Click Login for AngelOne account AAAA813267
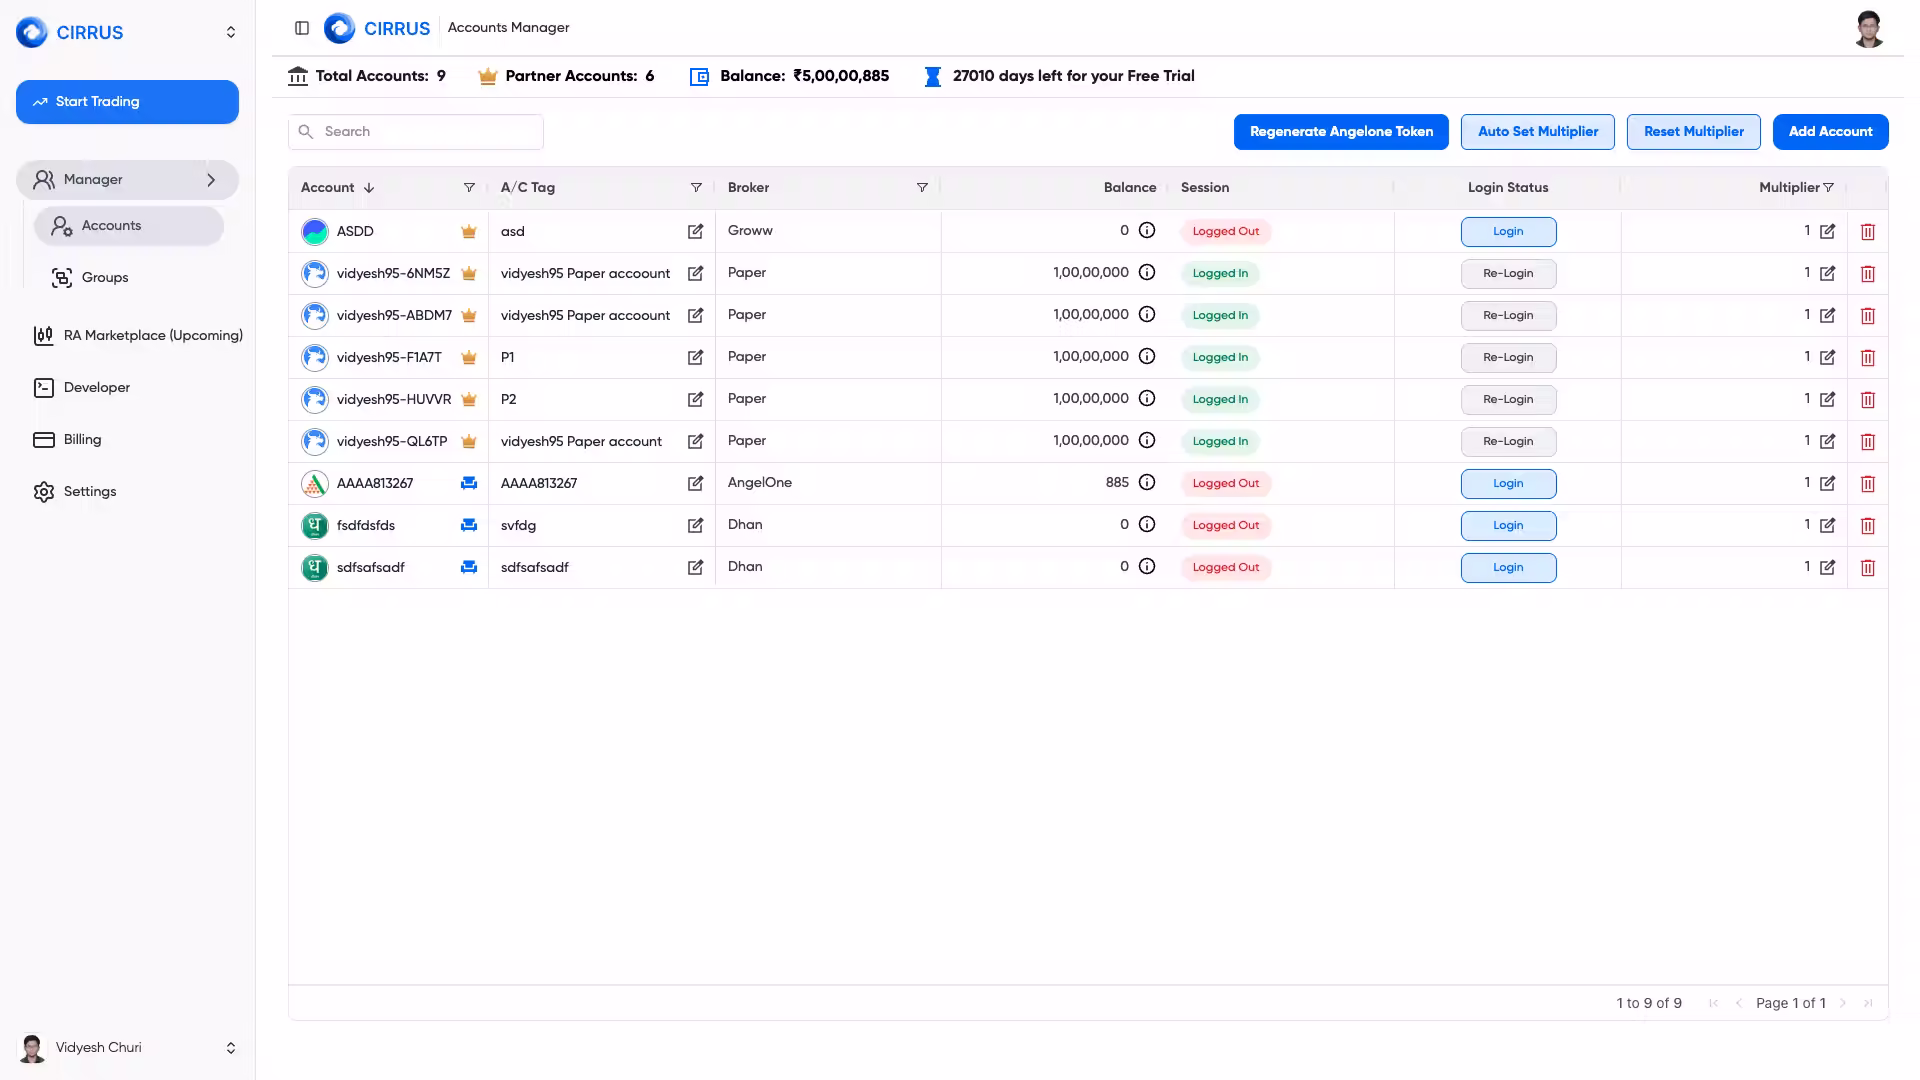This screenshot has width=1920, height=1080. [1507, 484]
